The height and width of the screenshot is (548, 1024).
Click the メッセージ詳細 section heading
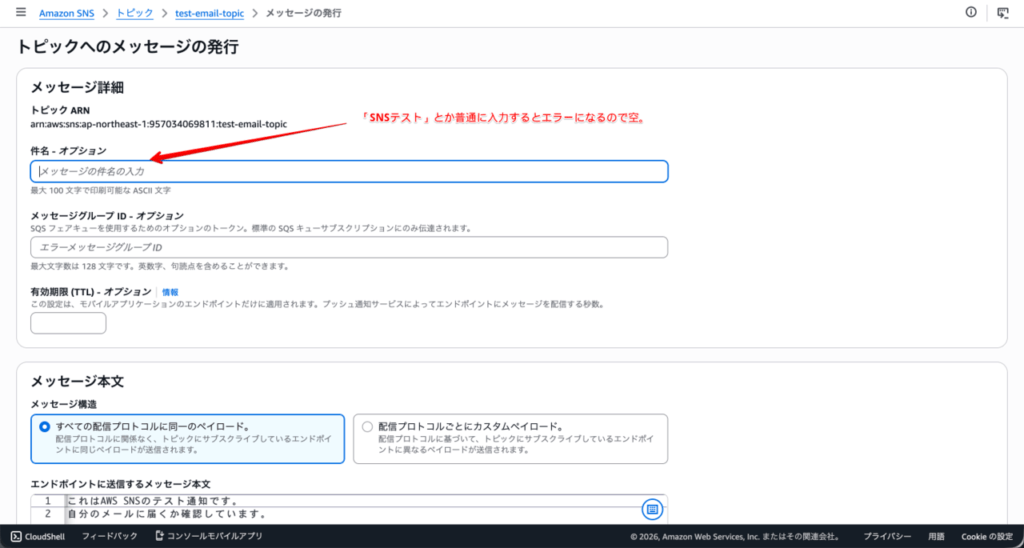pyautogui.click(x=78, y=87)
